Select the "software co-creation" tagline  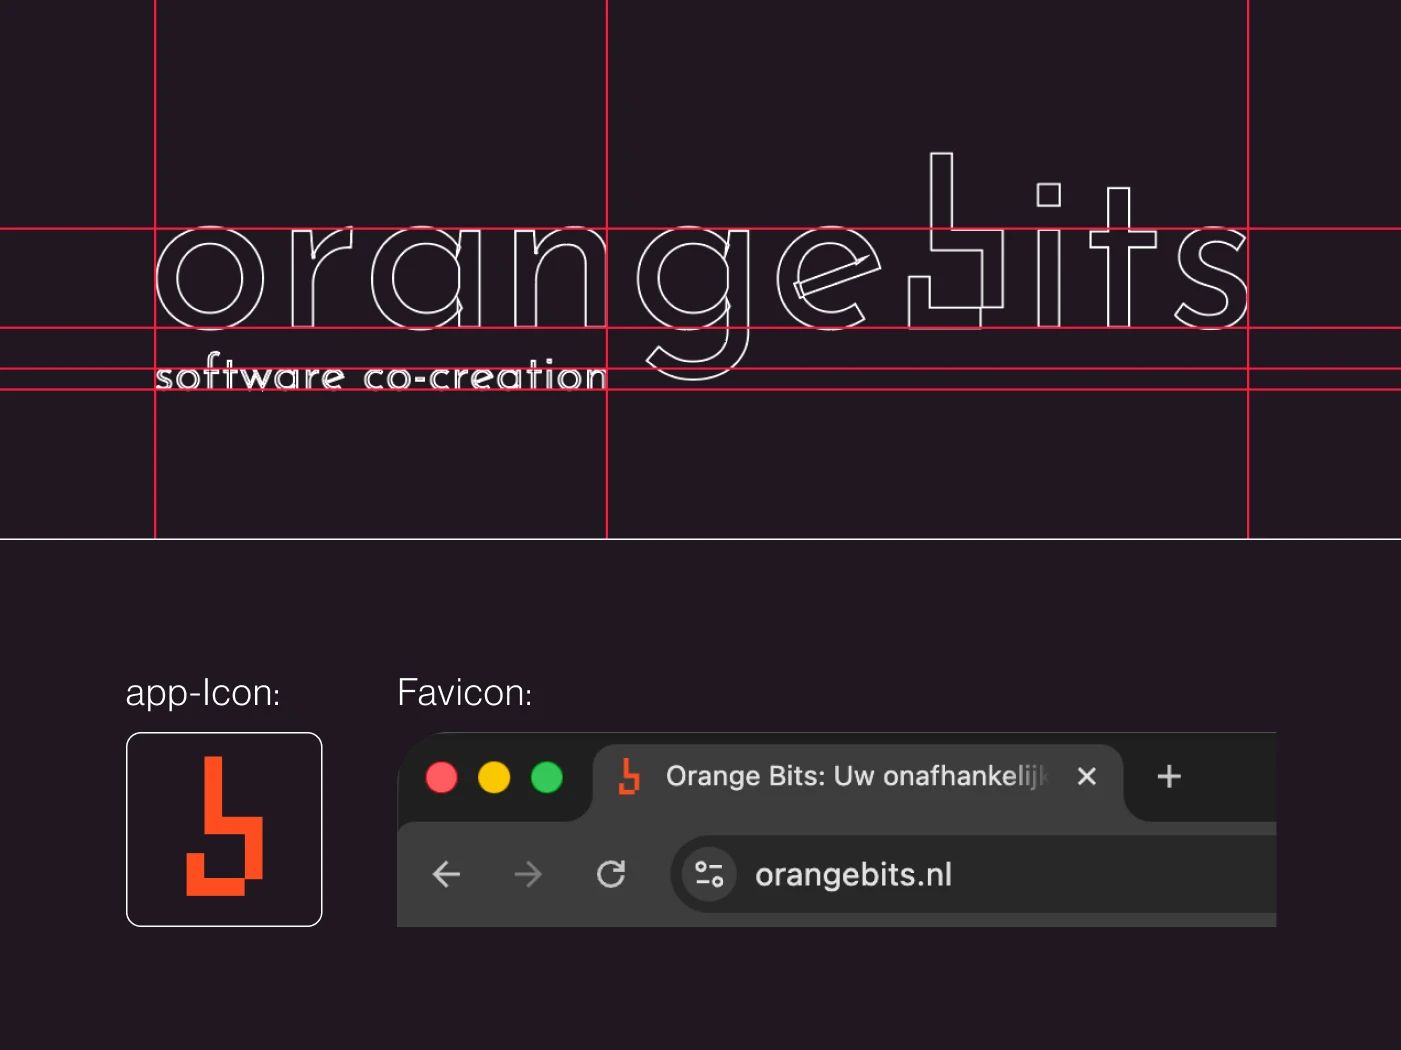[x=380, y=376]
